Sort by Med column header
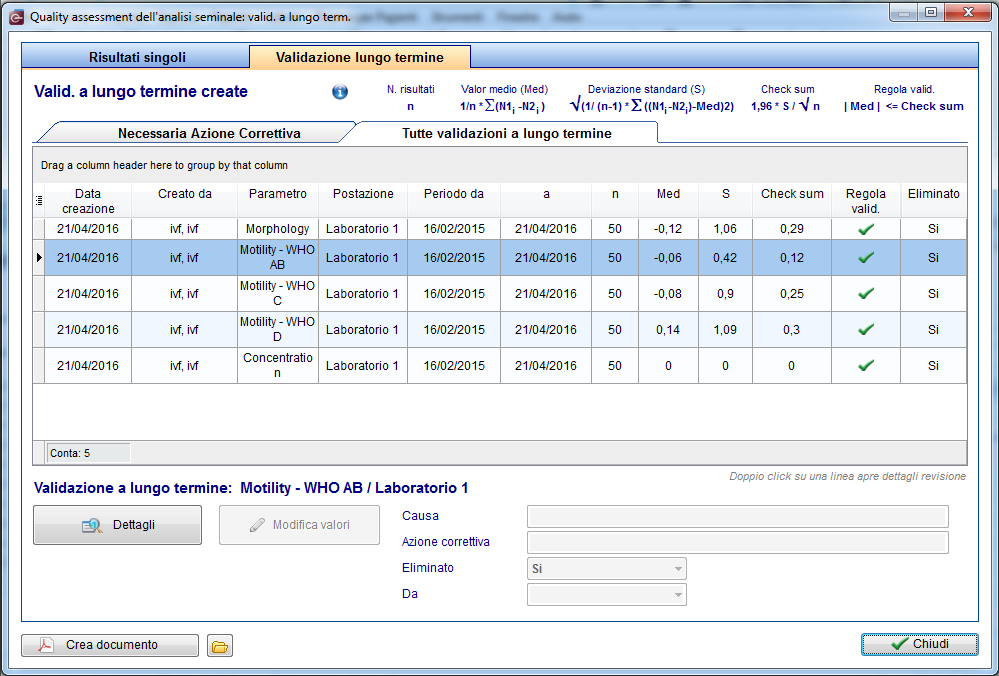 click(x=668, y=201)
